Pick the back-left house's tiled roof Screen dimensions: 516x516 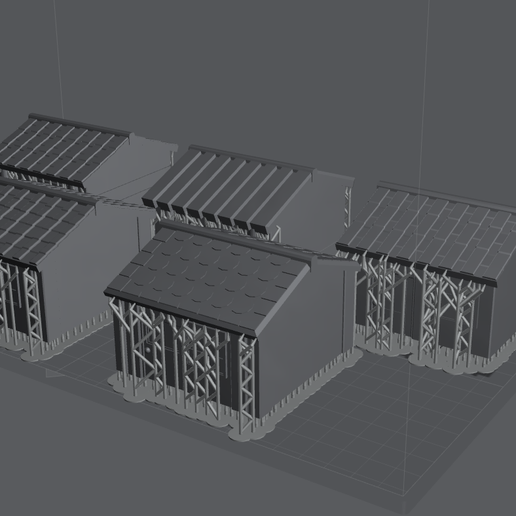click(x=63, y=150)
